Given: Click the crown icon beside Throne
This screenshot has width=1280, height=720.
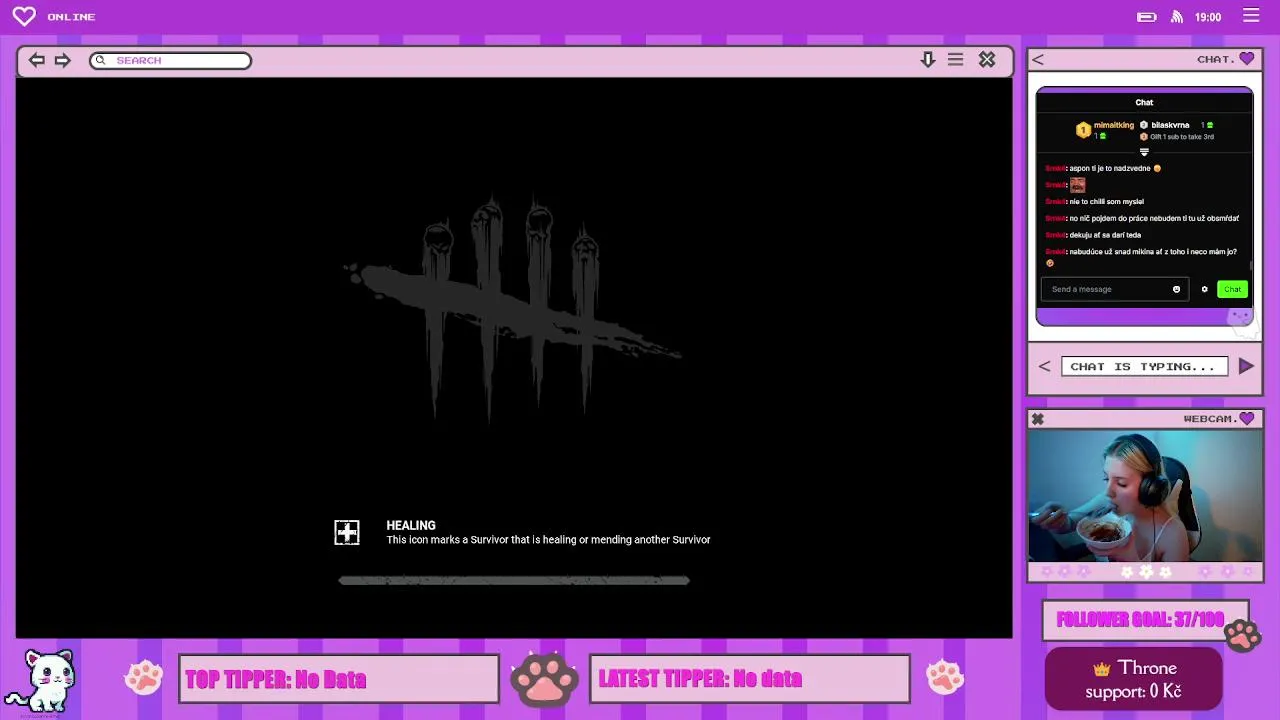Looking at the screenshot, I should point(1102,668).
